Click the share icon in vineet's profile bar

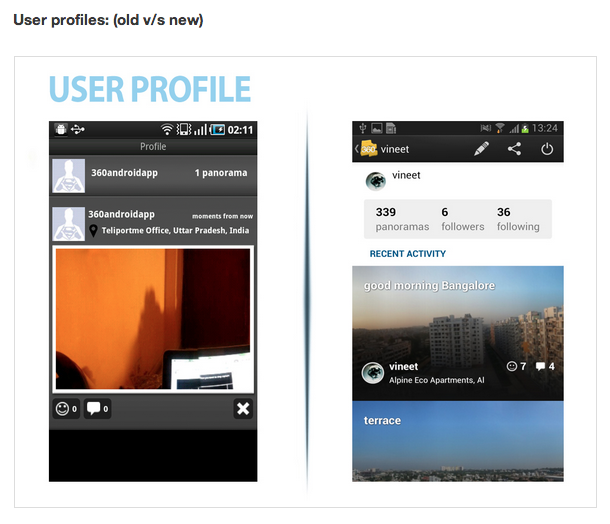(x=514, y=149)
